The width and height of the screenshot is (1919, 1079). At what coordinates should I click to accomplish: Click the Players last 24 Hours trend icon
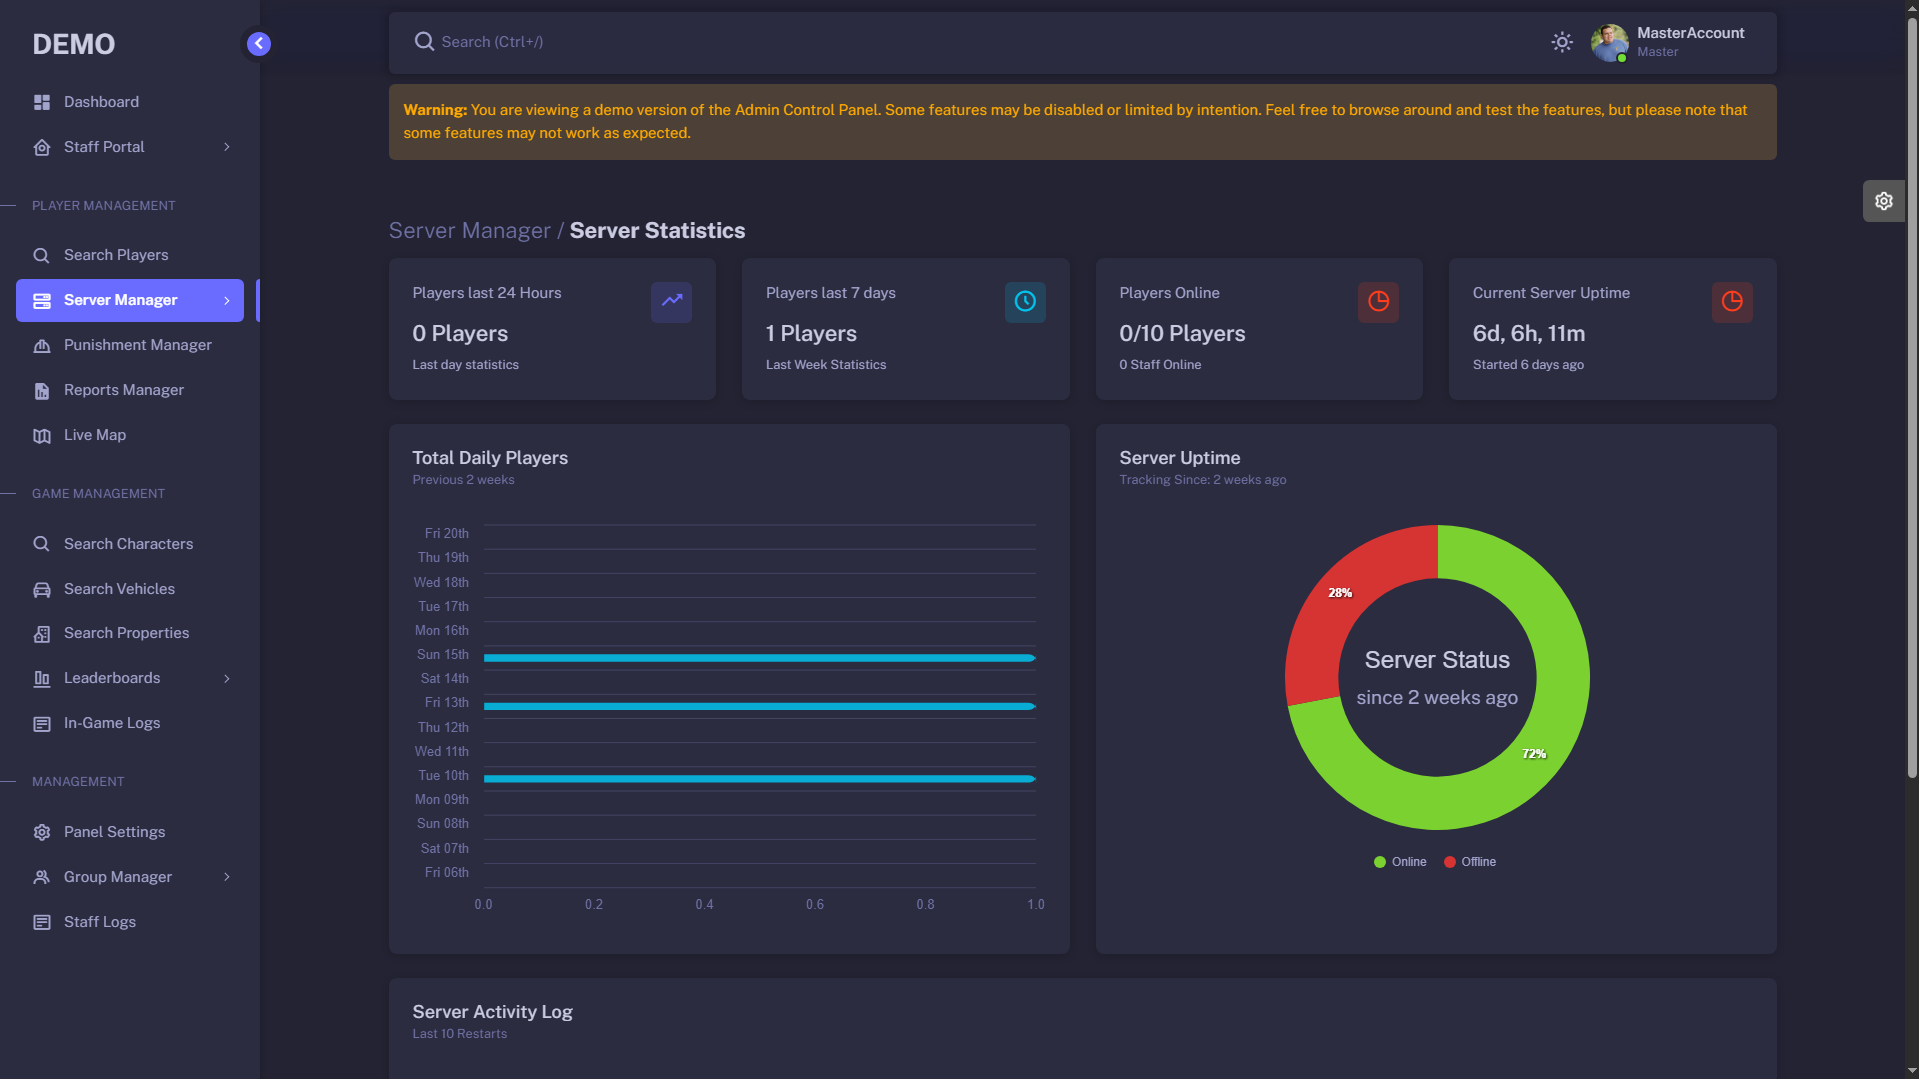[x=671, y=302]
